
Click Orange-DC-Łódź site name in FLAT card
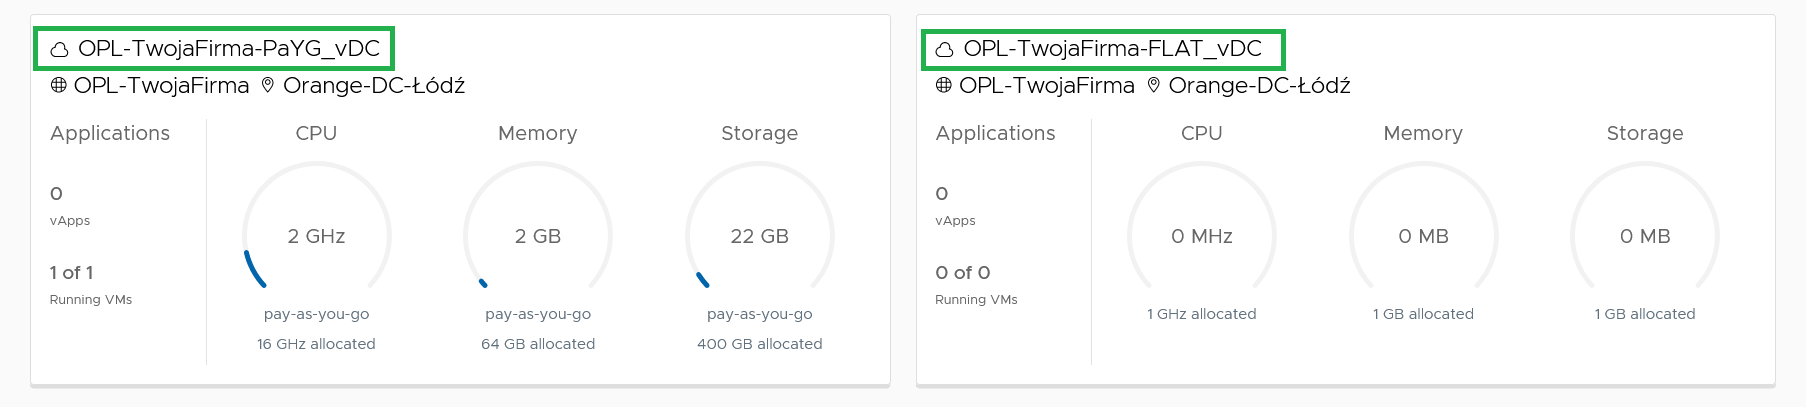coord(1259,86)
